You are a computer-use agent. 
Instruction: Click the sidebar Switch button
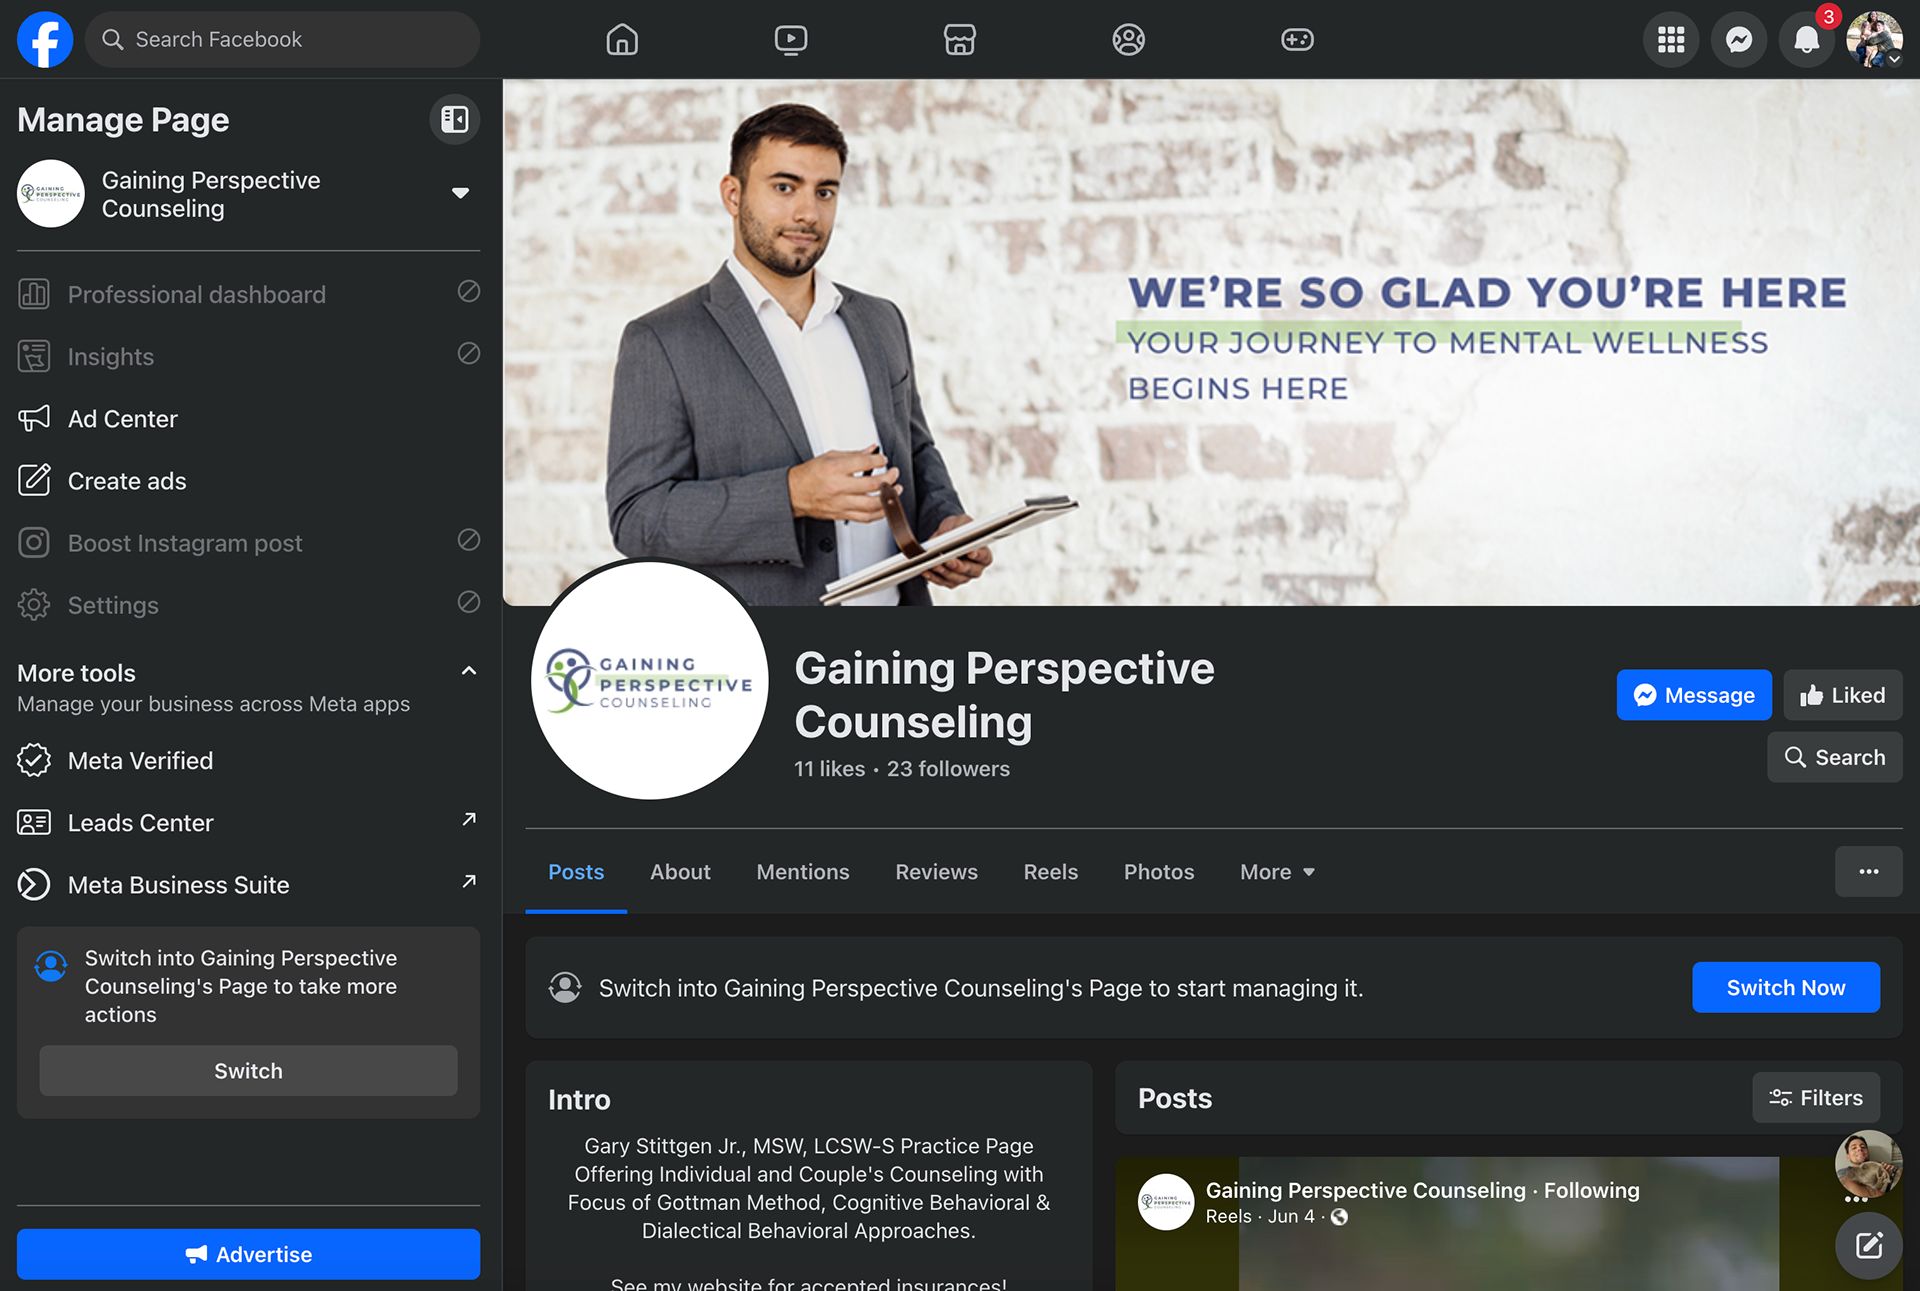coord(248,1071)
